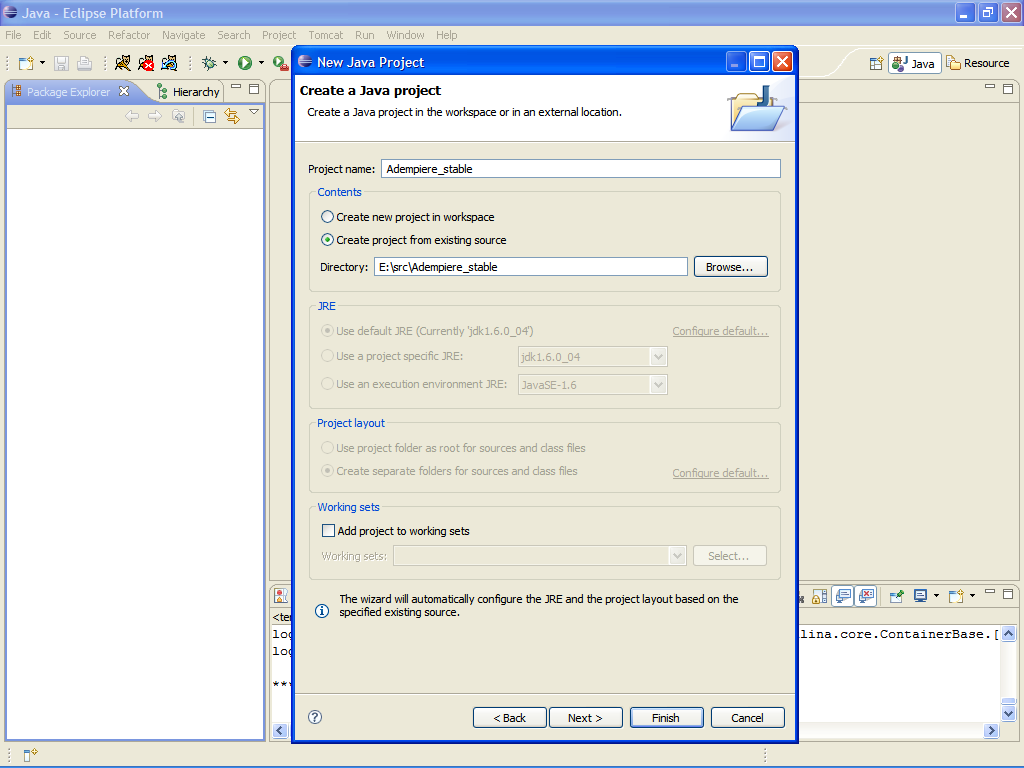Click the fast view icon in status bar
The width and height of the screenshot is (1024, 768).
[30, 756]
